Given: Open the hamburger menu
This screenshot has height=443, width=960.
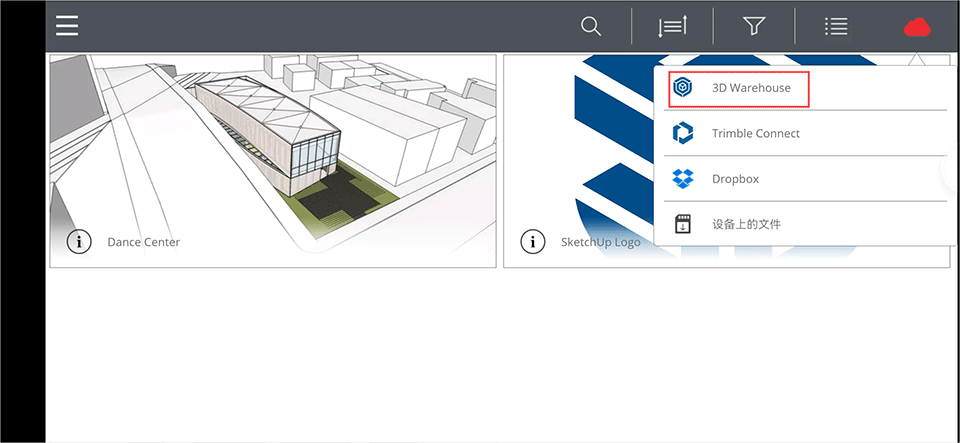Looking at the screenshot, I should coord(67,26).
